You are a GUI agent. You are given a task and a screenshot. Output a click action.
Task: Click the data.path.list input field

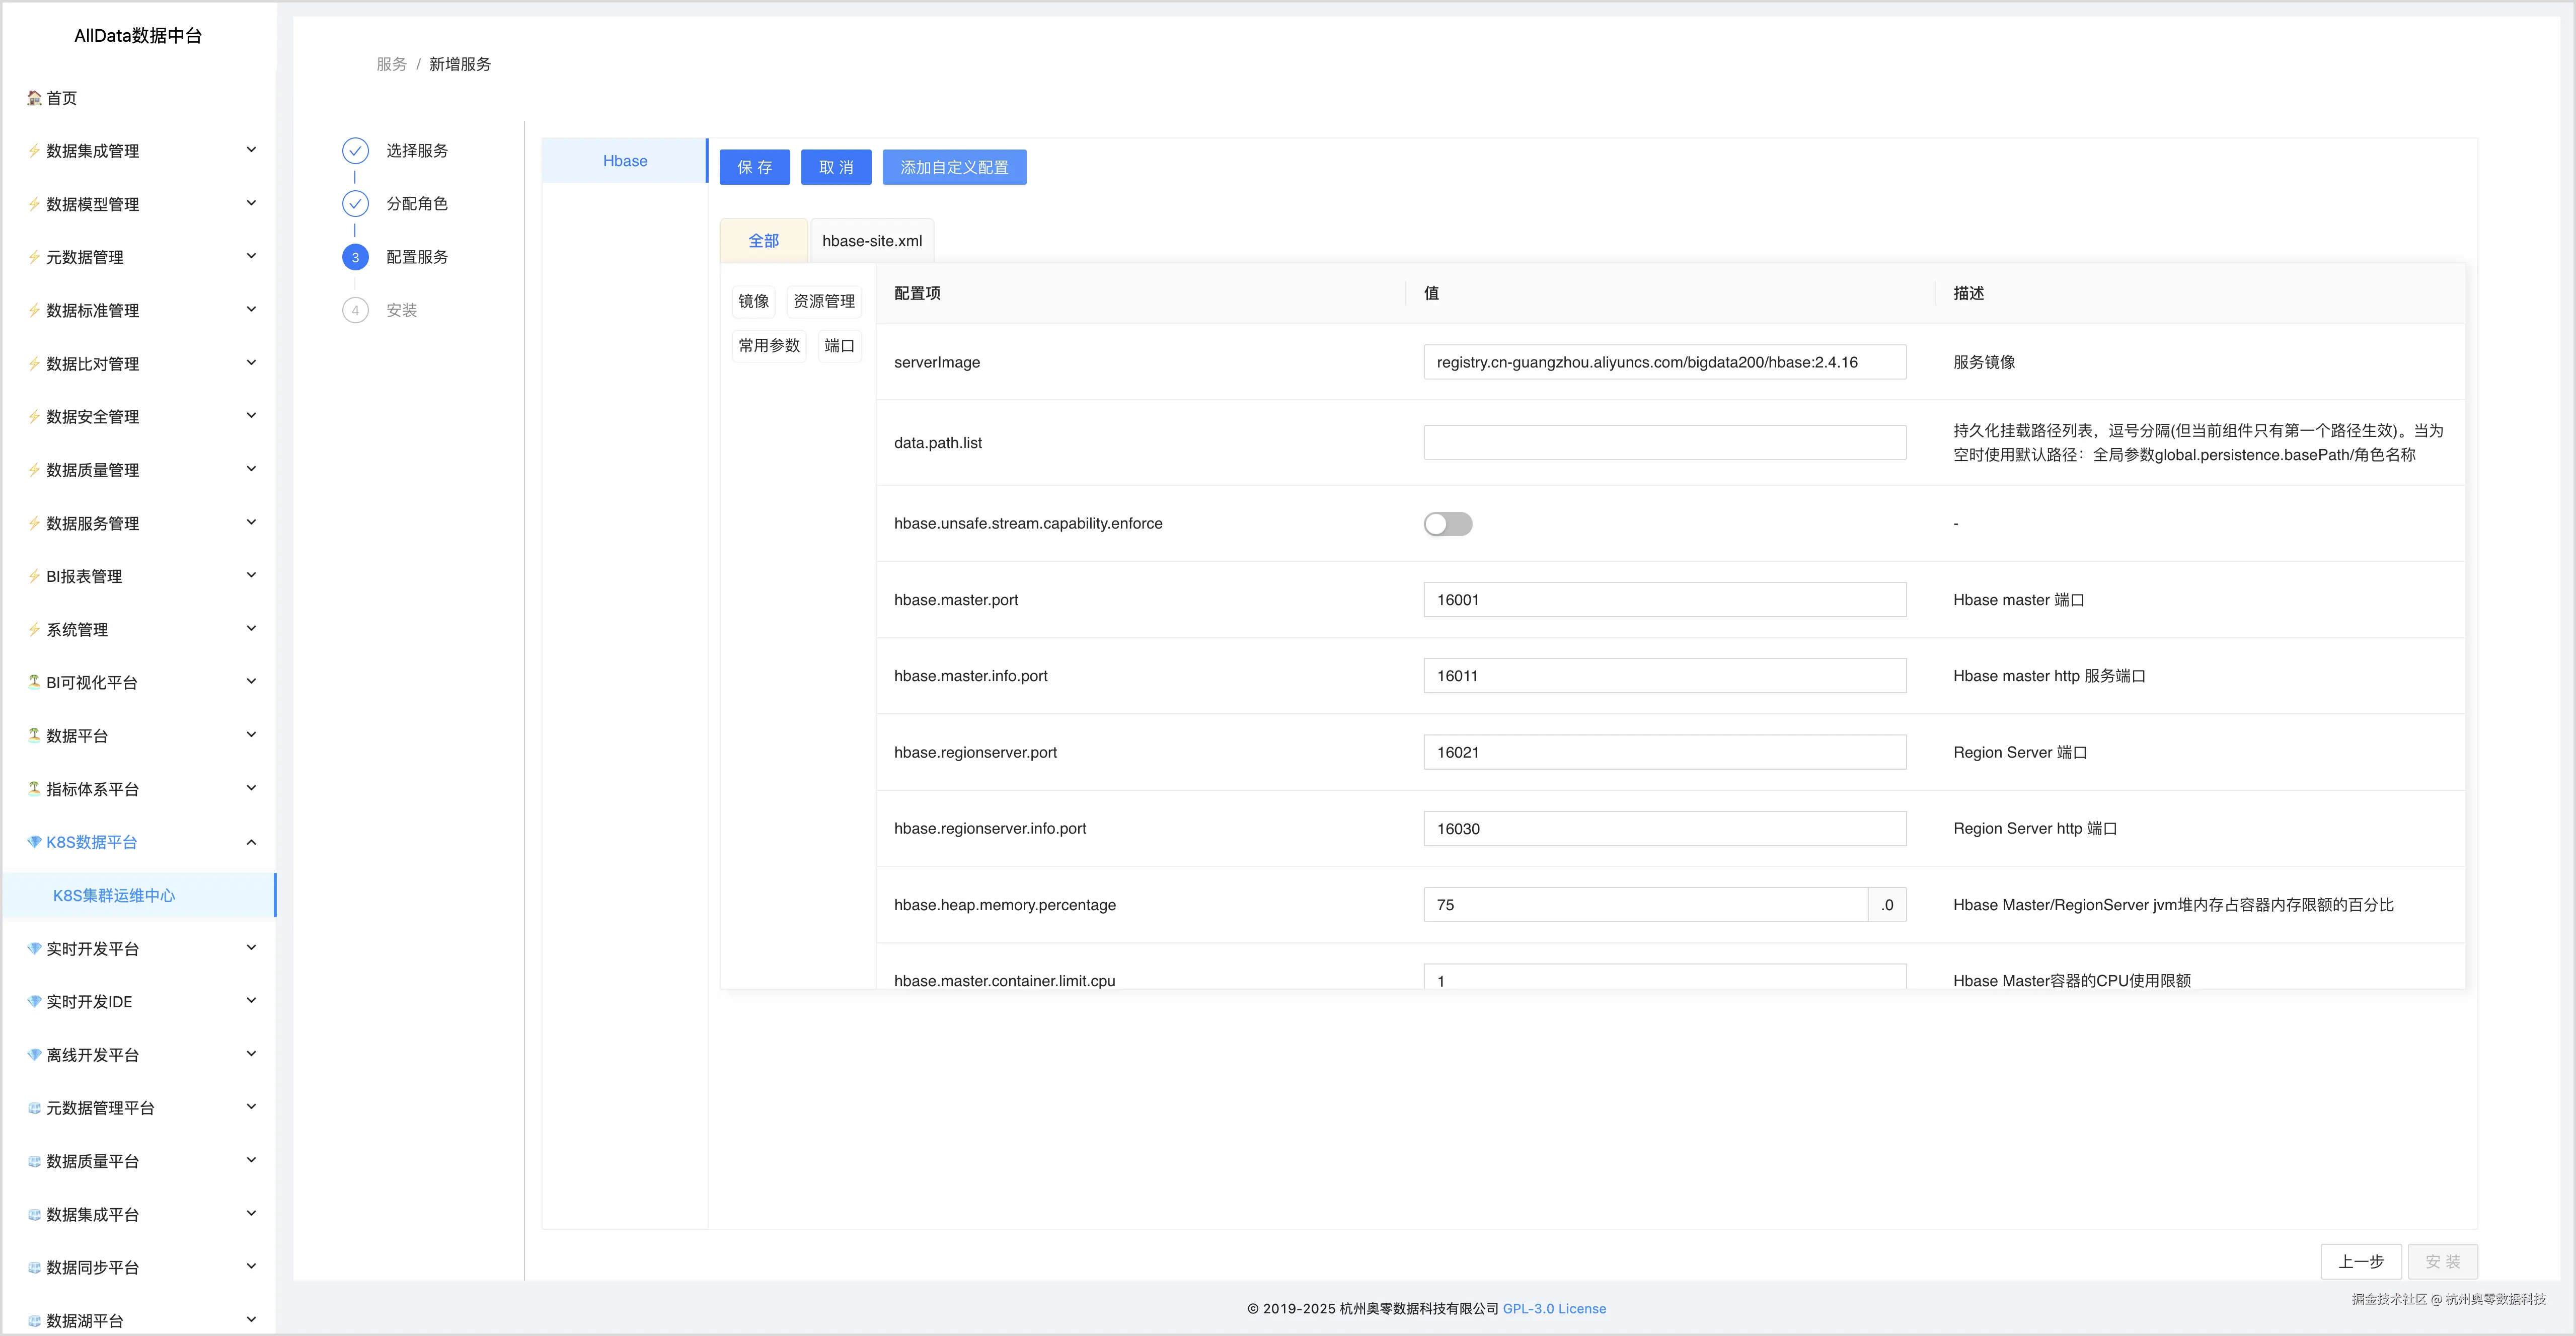(x=1664, y=443)
